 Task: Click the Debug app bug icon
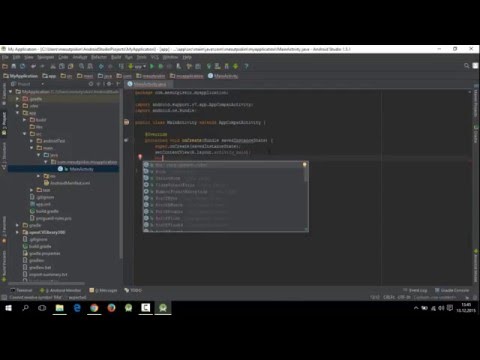coord(161,66)
